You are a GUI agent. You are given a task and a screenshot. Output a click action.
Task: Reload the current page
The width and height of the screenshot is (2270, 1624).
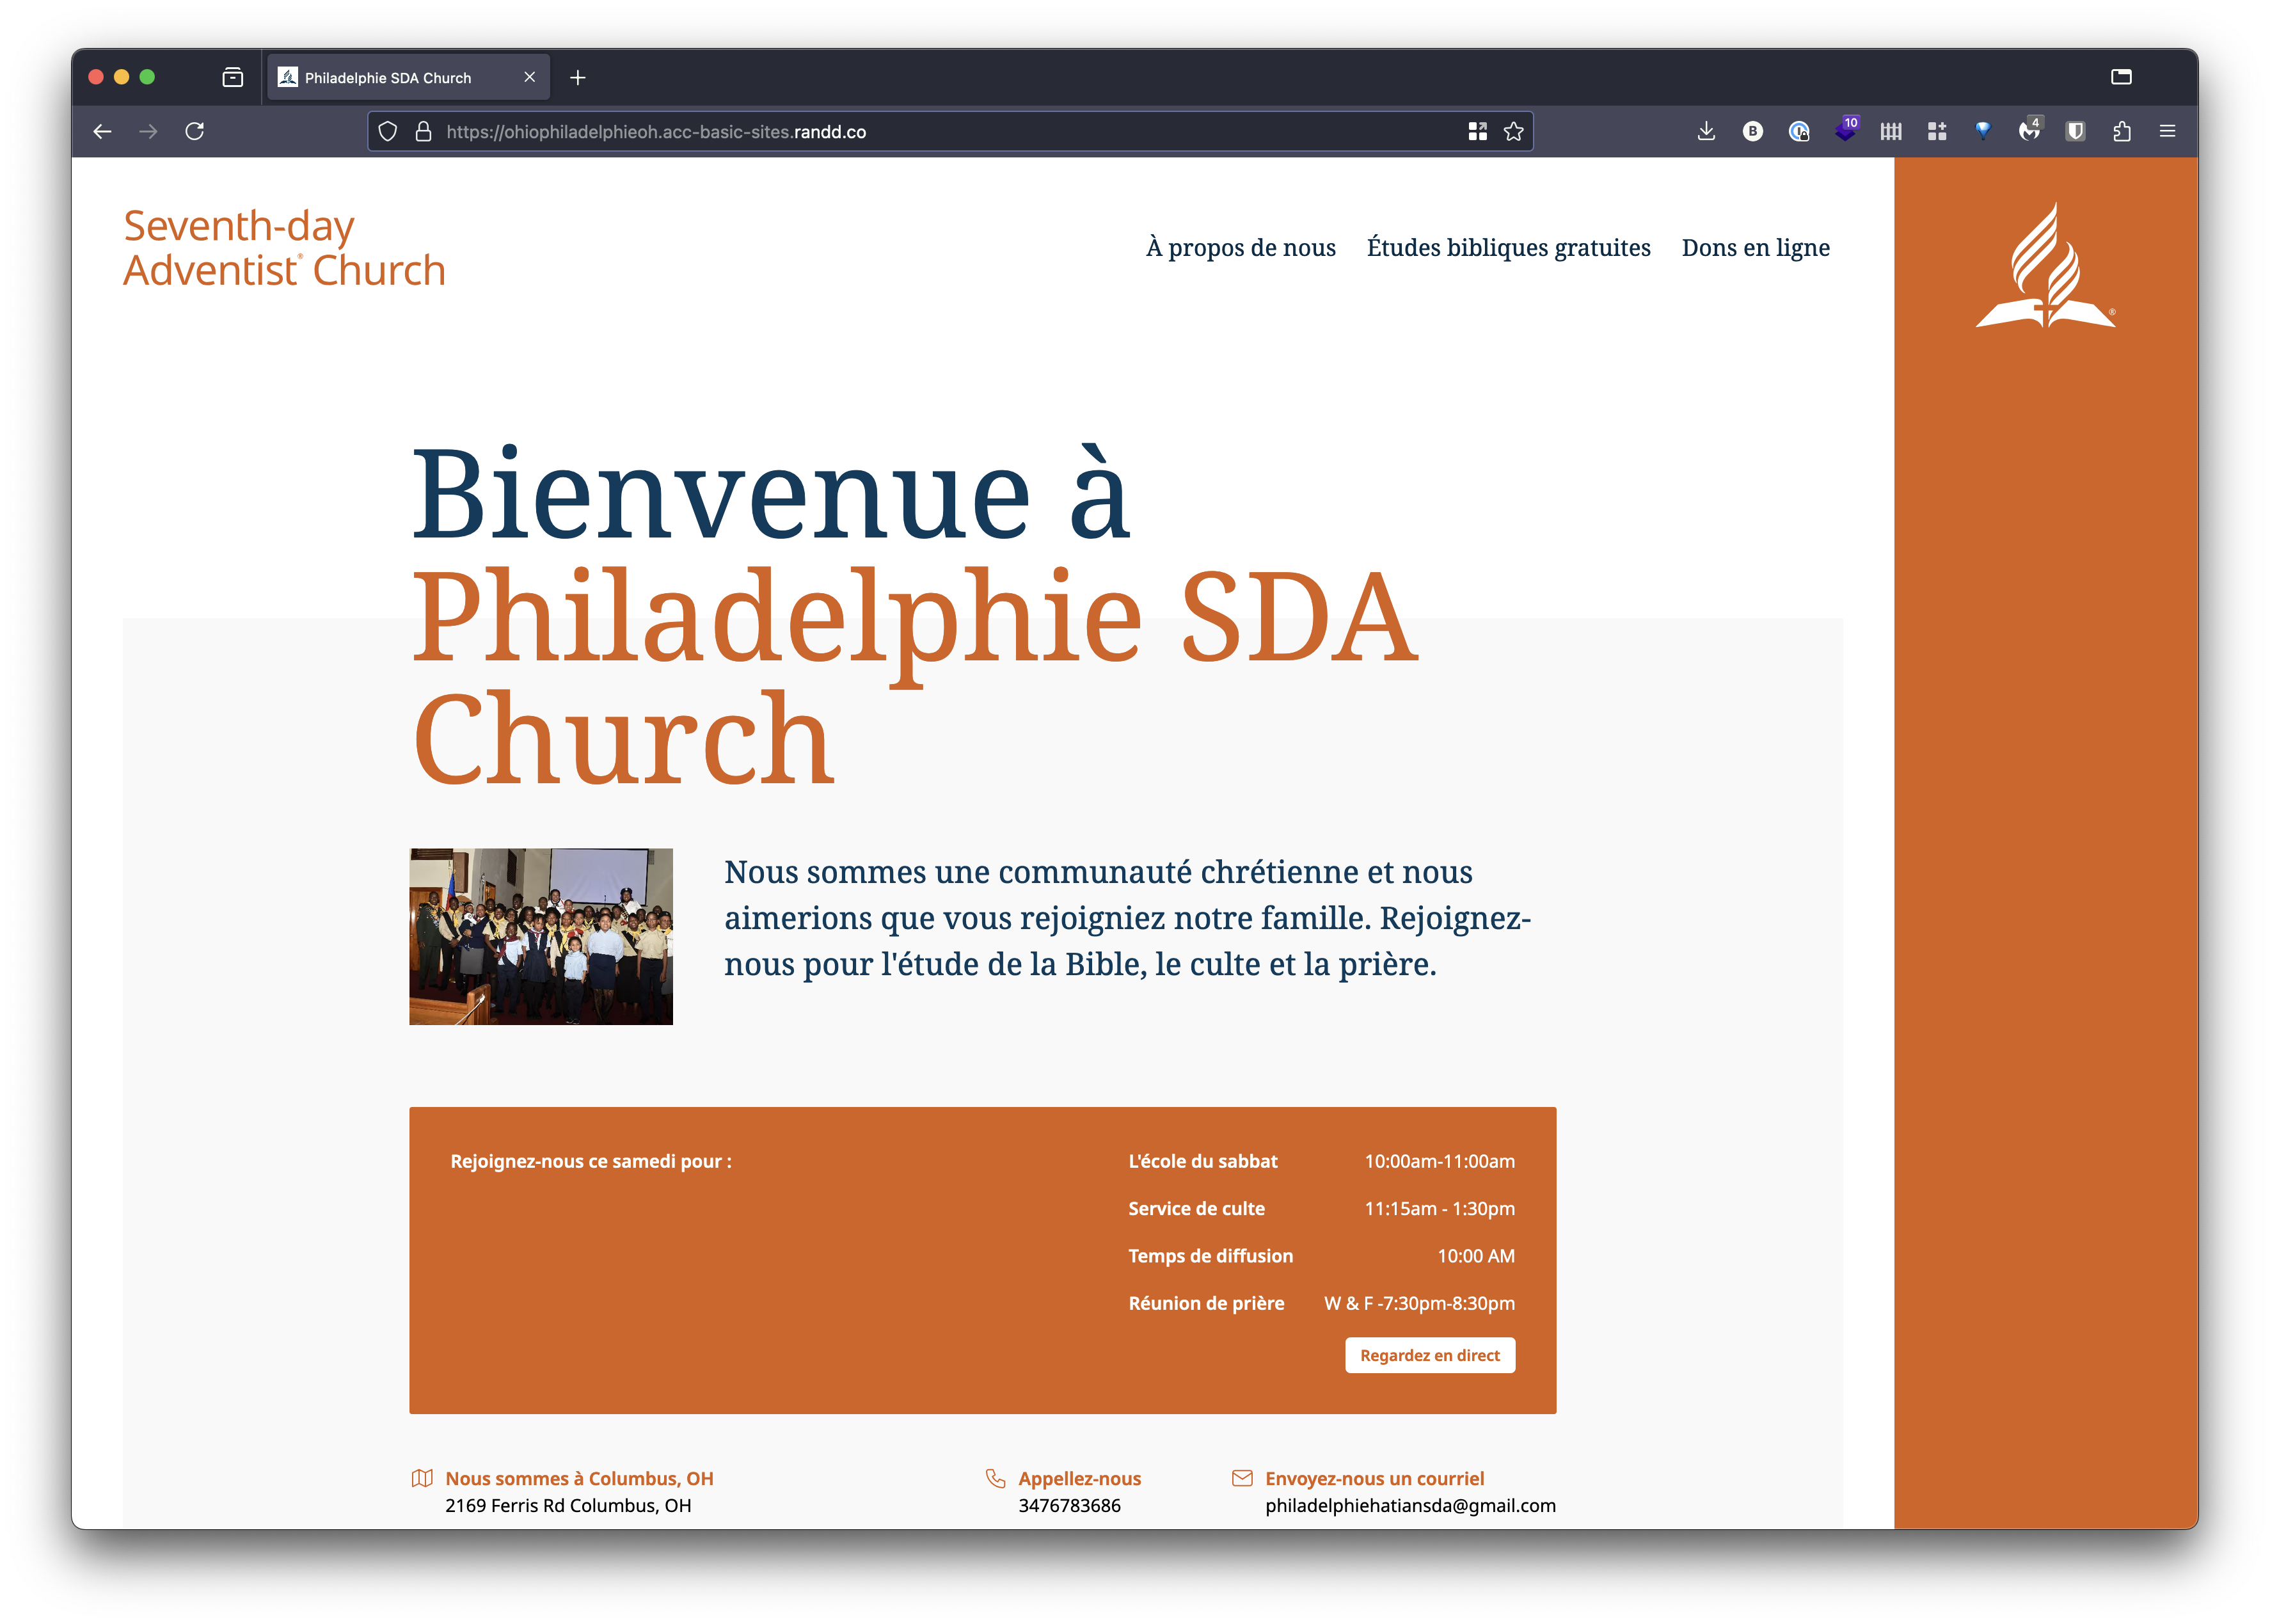(x=195, y=131)
